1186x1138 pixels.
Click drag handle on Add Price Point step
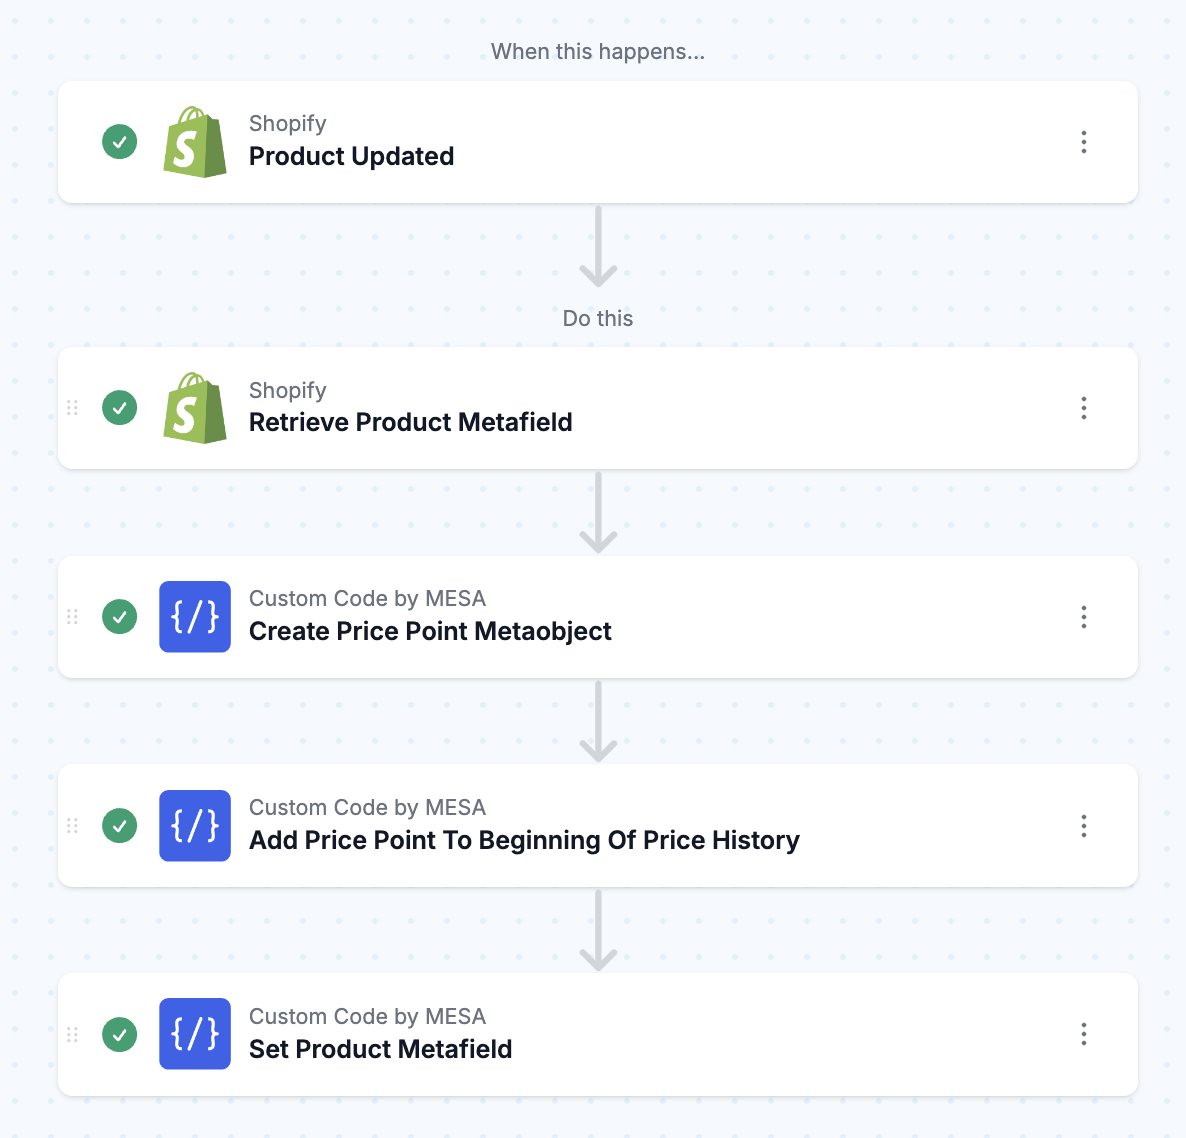73,826
